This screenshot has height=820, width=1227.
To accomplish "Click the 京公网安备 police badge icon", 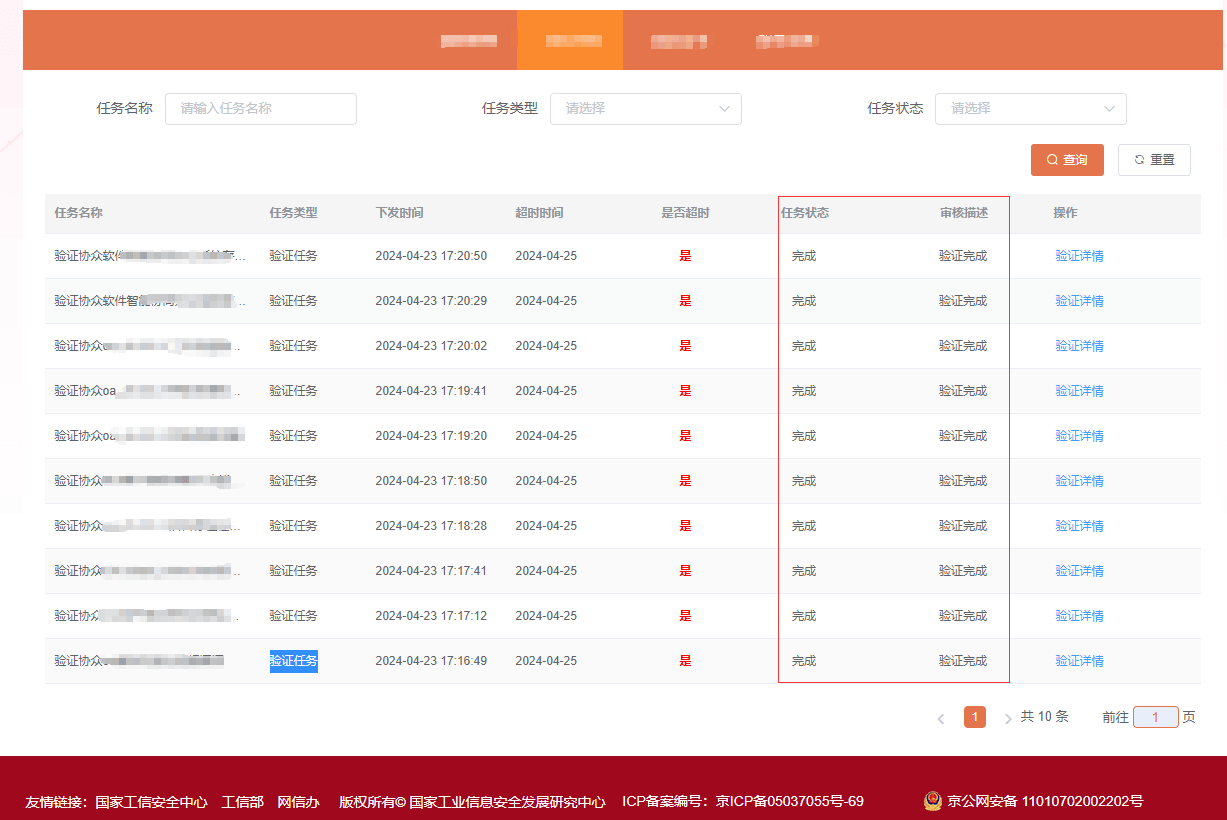I will [x=932, y=801].
